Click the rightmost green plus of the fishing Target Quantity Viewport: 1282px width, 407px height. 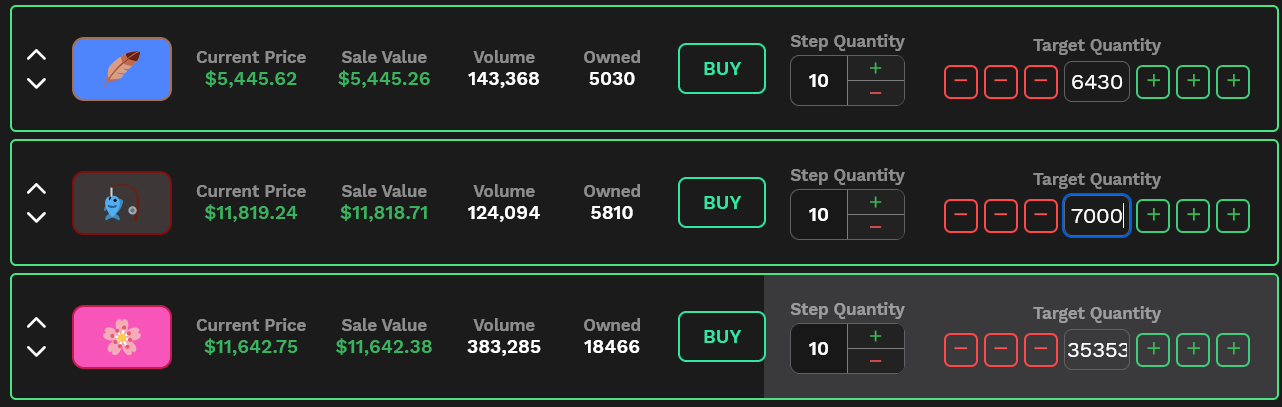pos(1233,215)
